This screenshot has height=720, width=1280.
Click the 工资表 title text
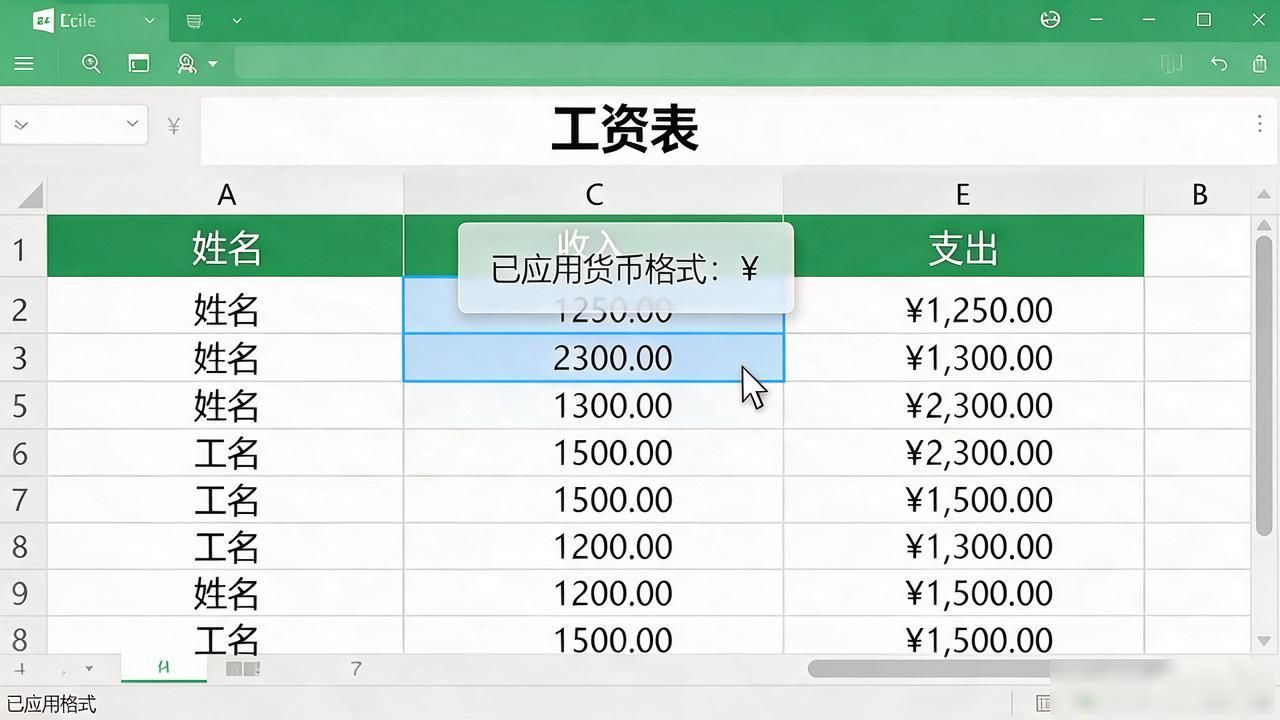(x=625, y=130)
